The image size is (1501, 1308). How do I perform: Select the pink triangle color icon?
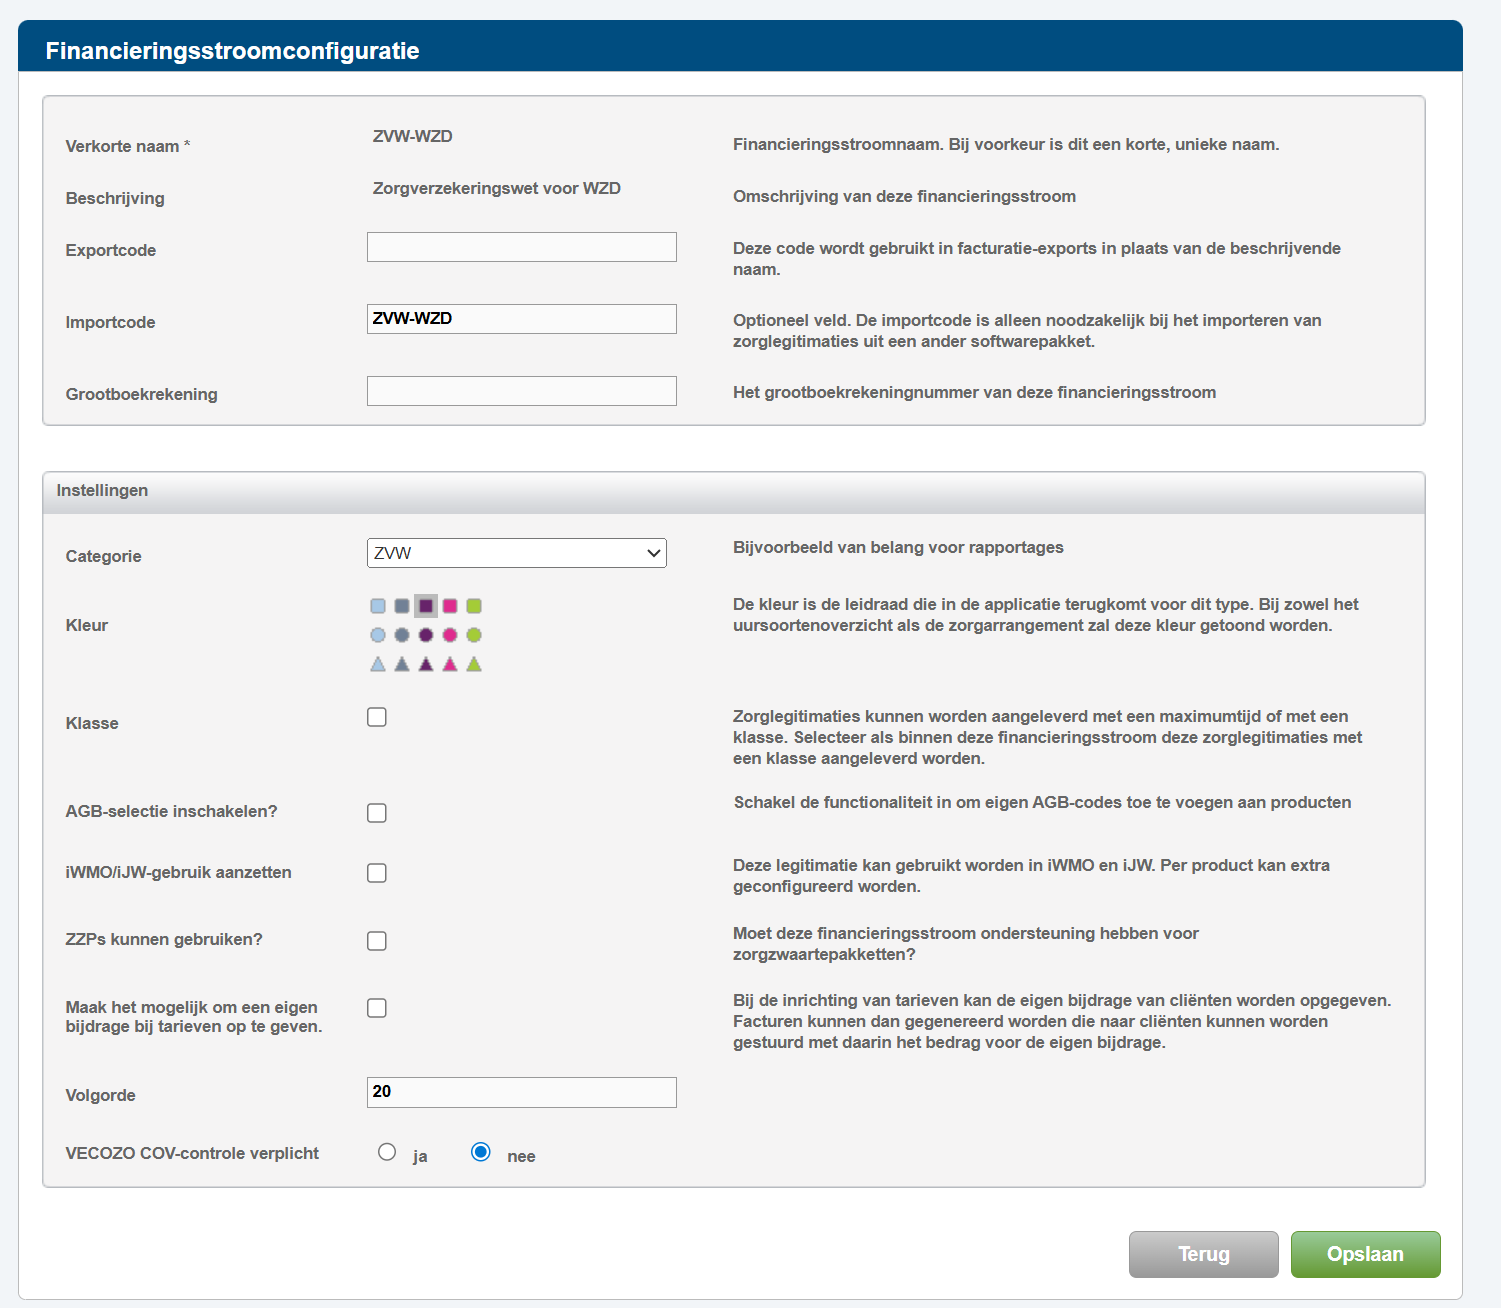coord(450,664)
